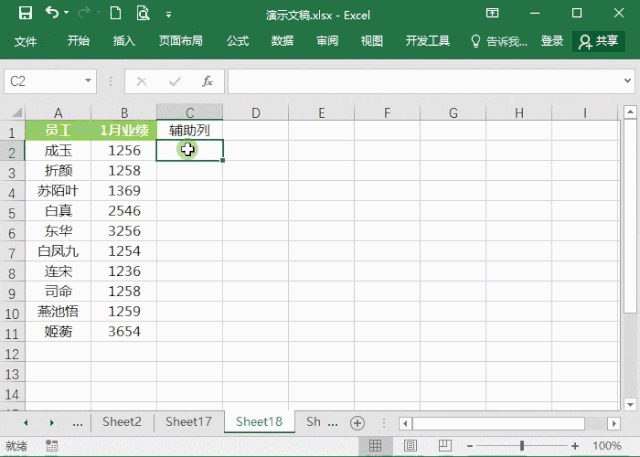Switch to Normal view in status bar
Screen dimensions: 640x457
[376, 446]
